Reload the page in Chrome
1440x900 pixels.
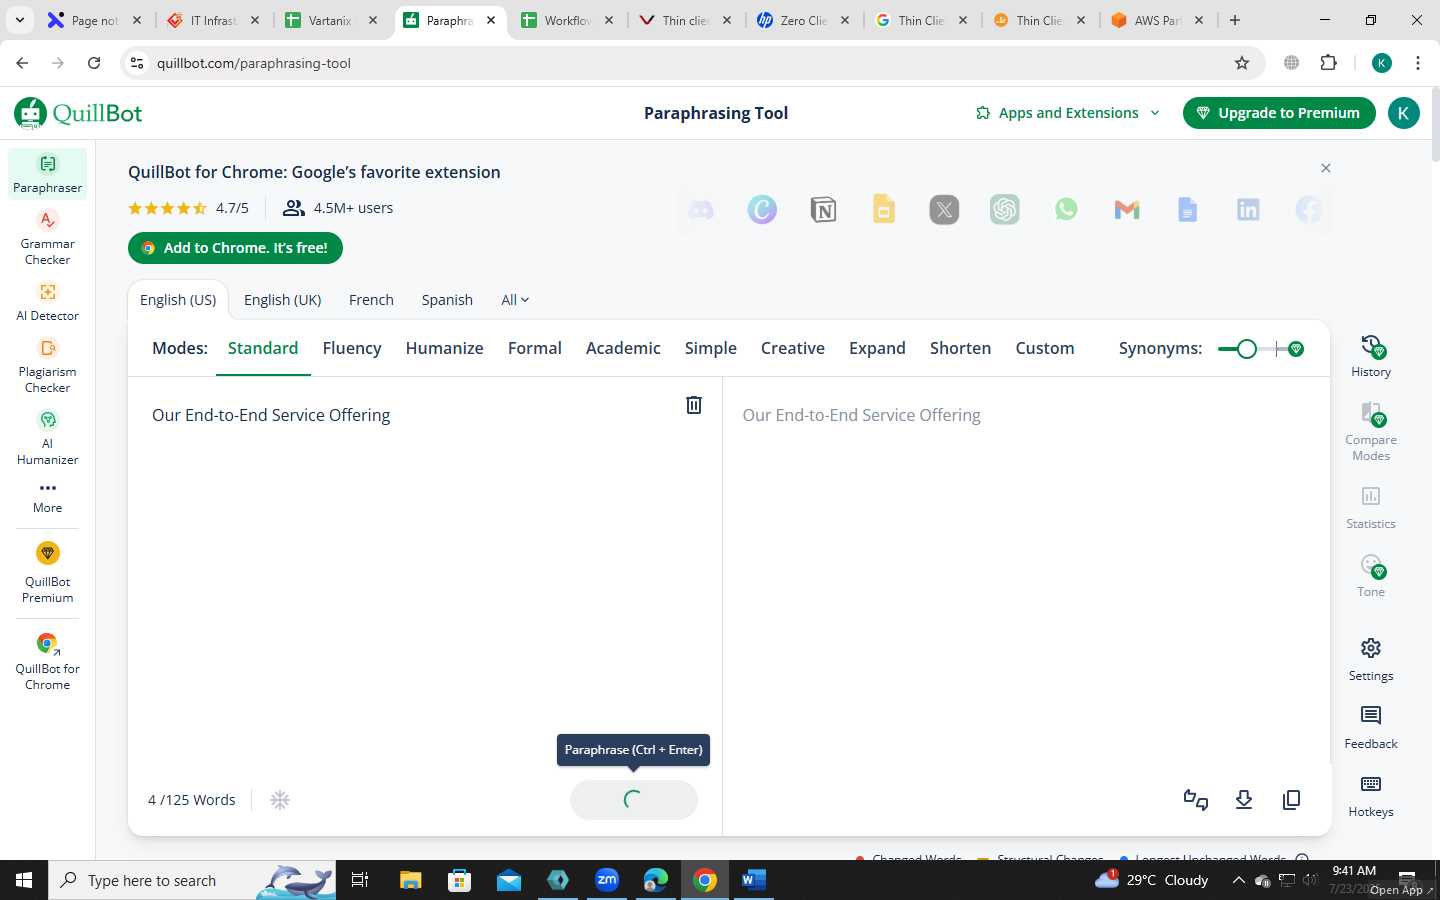tap(94, 63)
